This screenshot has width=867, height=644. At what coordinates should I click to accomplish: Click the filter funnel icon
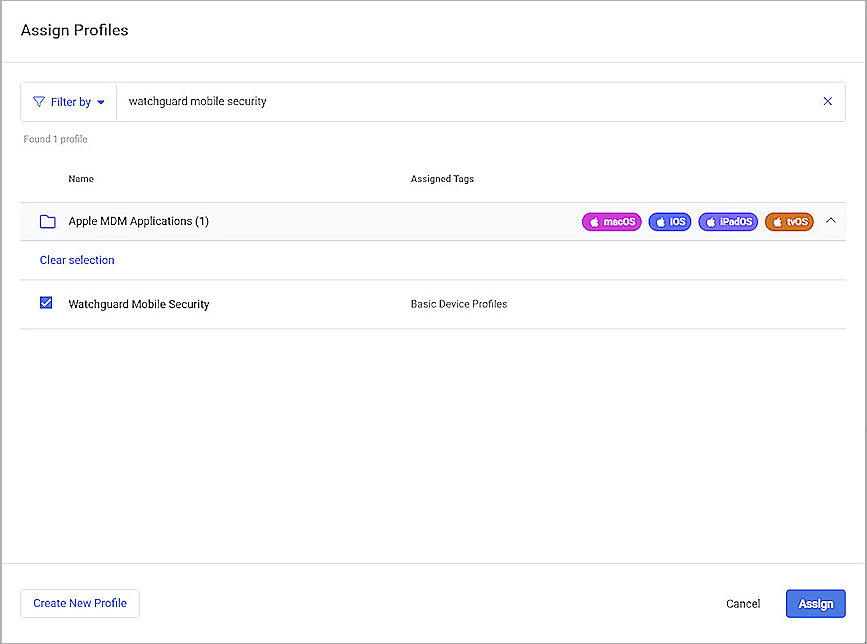[40, 101]
